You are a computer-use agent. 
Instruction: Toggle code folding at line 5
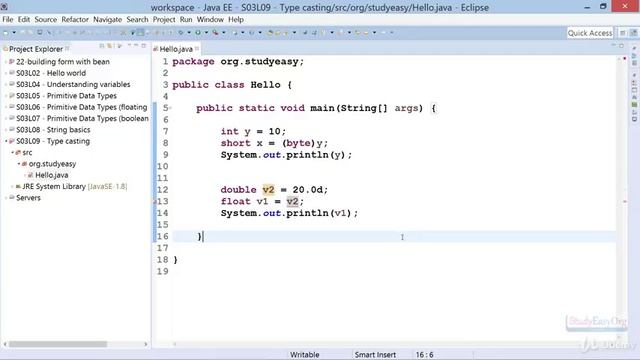pos(171,108)
